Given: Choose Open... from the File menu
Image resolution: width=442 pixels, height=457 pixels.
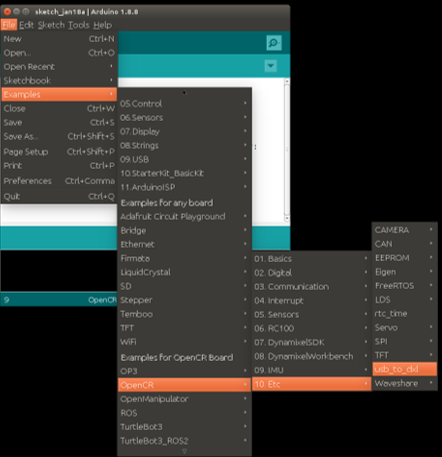Looking at the screenshot, I should [59, 53].
